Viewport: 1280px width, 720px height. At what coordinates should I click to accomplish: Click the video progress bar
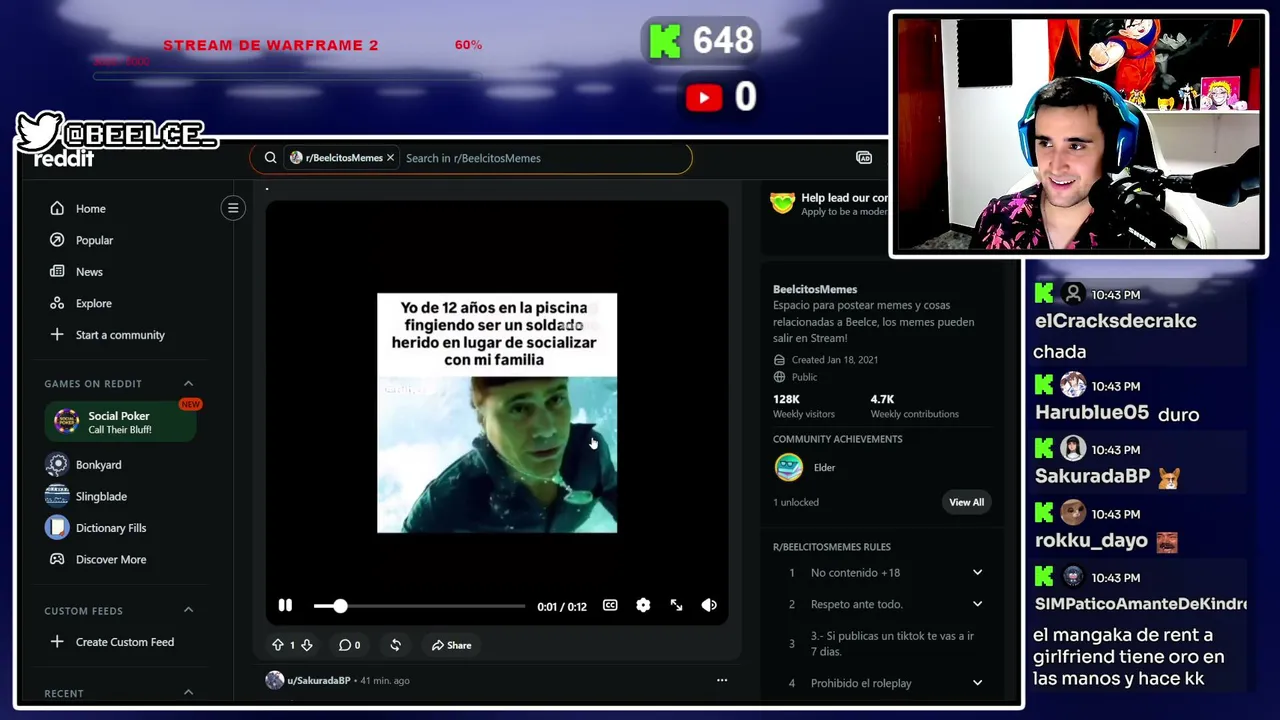[418, 606]
